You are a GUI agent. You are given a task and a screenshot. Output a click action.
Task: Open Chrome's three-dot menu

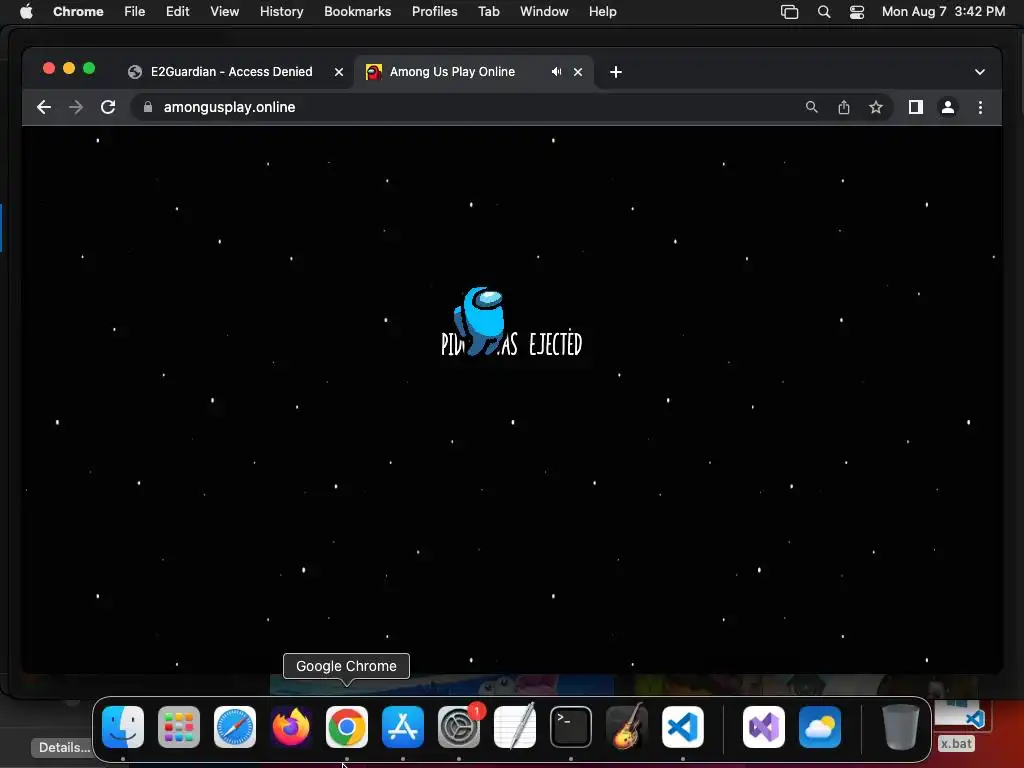(980, 107)
